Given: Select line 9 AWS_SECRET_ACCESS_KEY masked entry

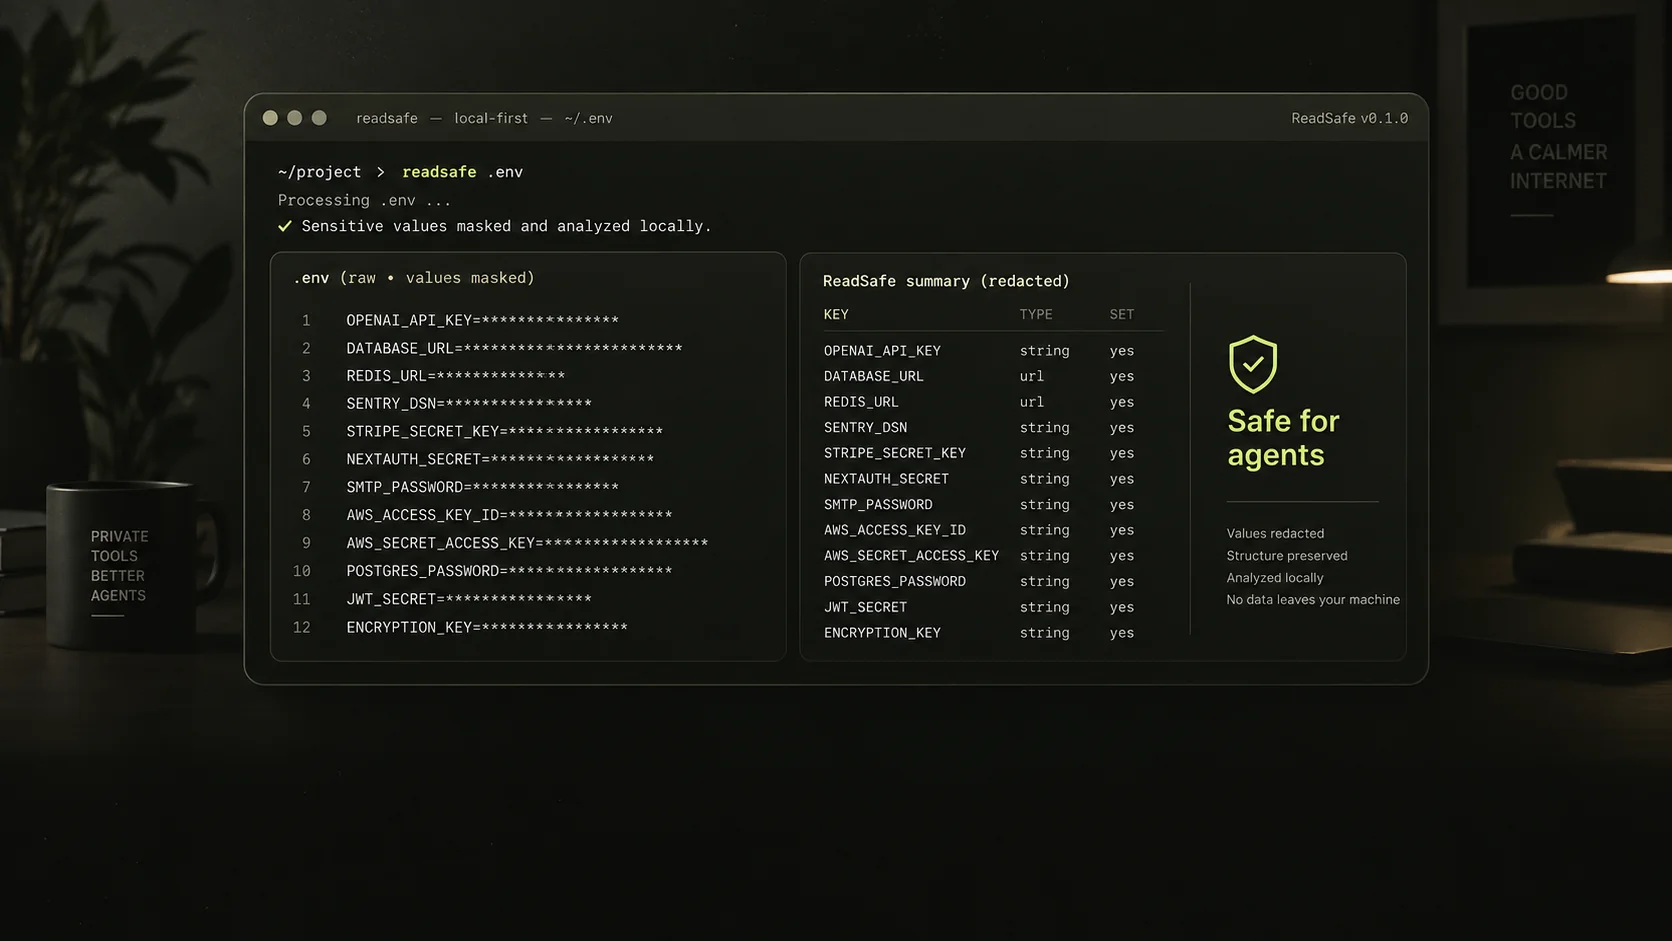Looking at the screenshot, I should 527,543.
